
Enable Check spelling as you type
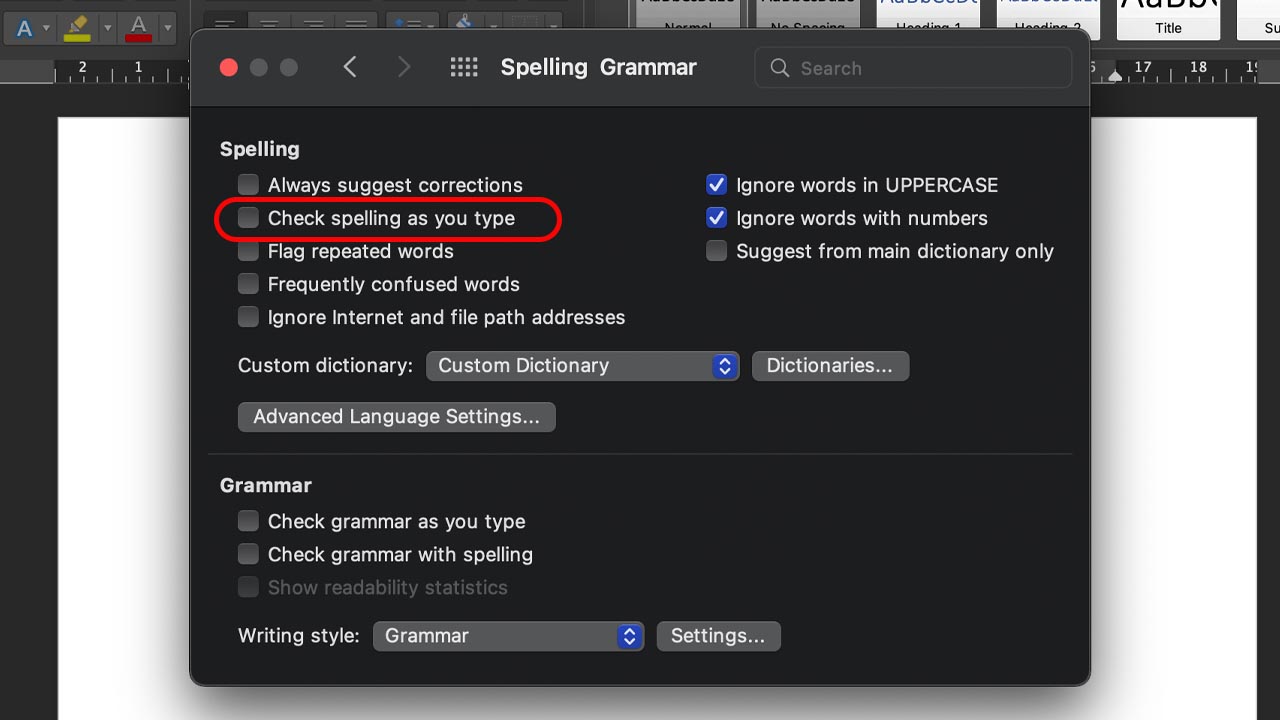(248, 218)
